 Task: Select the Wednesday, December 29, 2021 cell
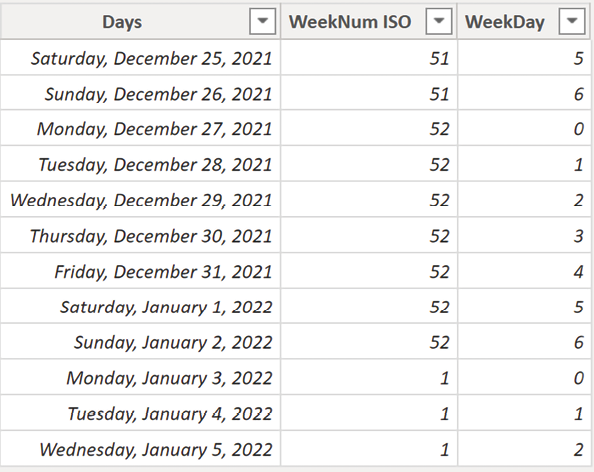click(140, 200)
